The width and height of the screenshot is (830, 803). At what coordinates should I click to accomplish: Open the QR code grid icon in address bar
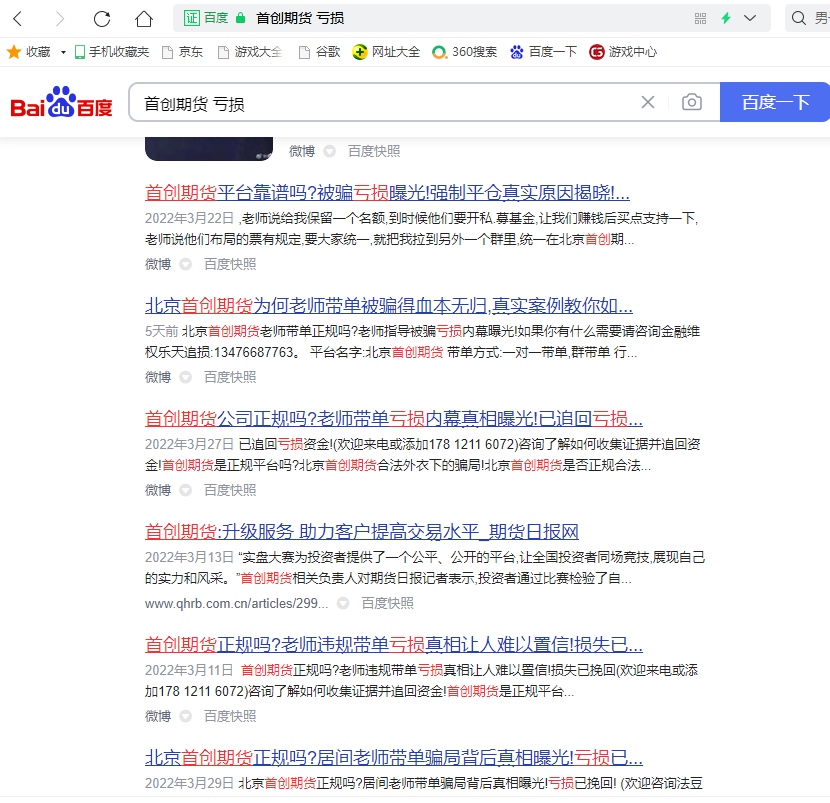pyautogui.click(x=700, y=19)
